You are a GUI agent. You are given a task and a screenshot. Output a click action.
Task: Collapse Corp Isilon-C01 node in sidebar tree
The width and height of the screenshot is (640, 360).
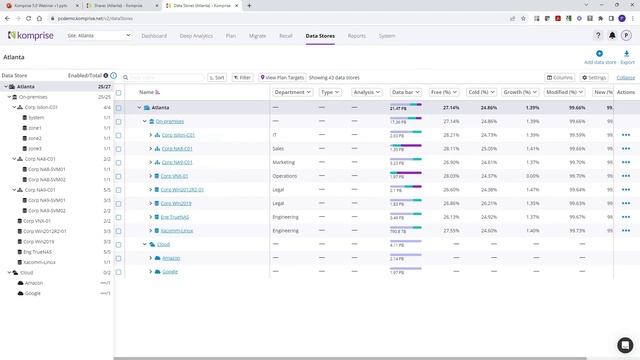point(14,107)
